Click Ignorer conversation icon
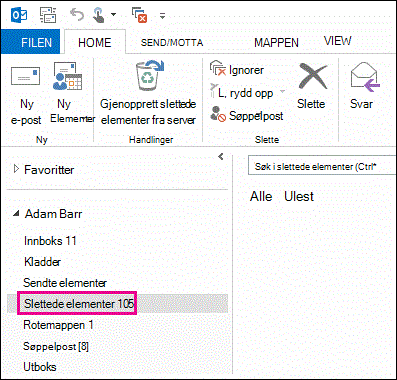Viewport: 397px width, 380px height. click(x=218, y=68)
